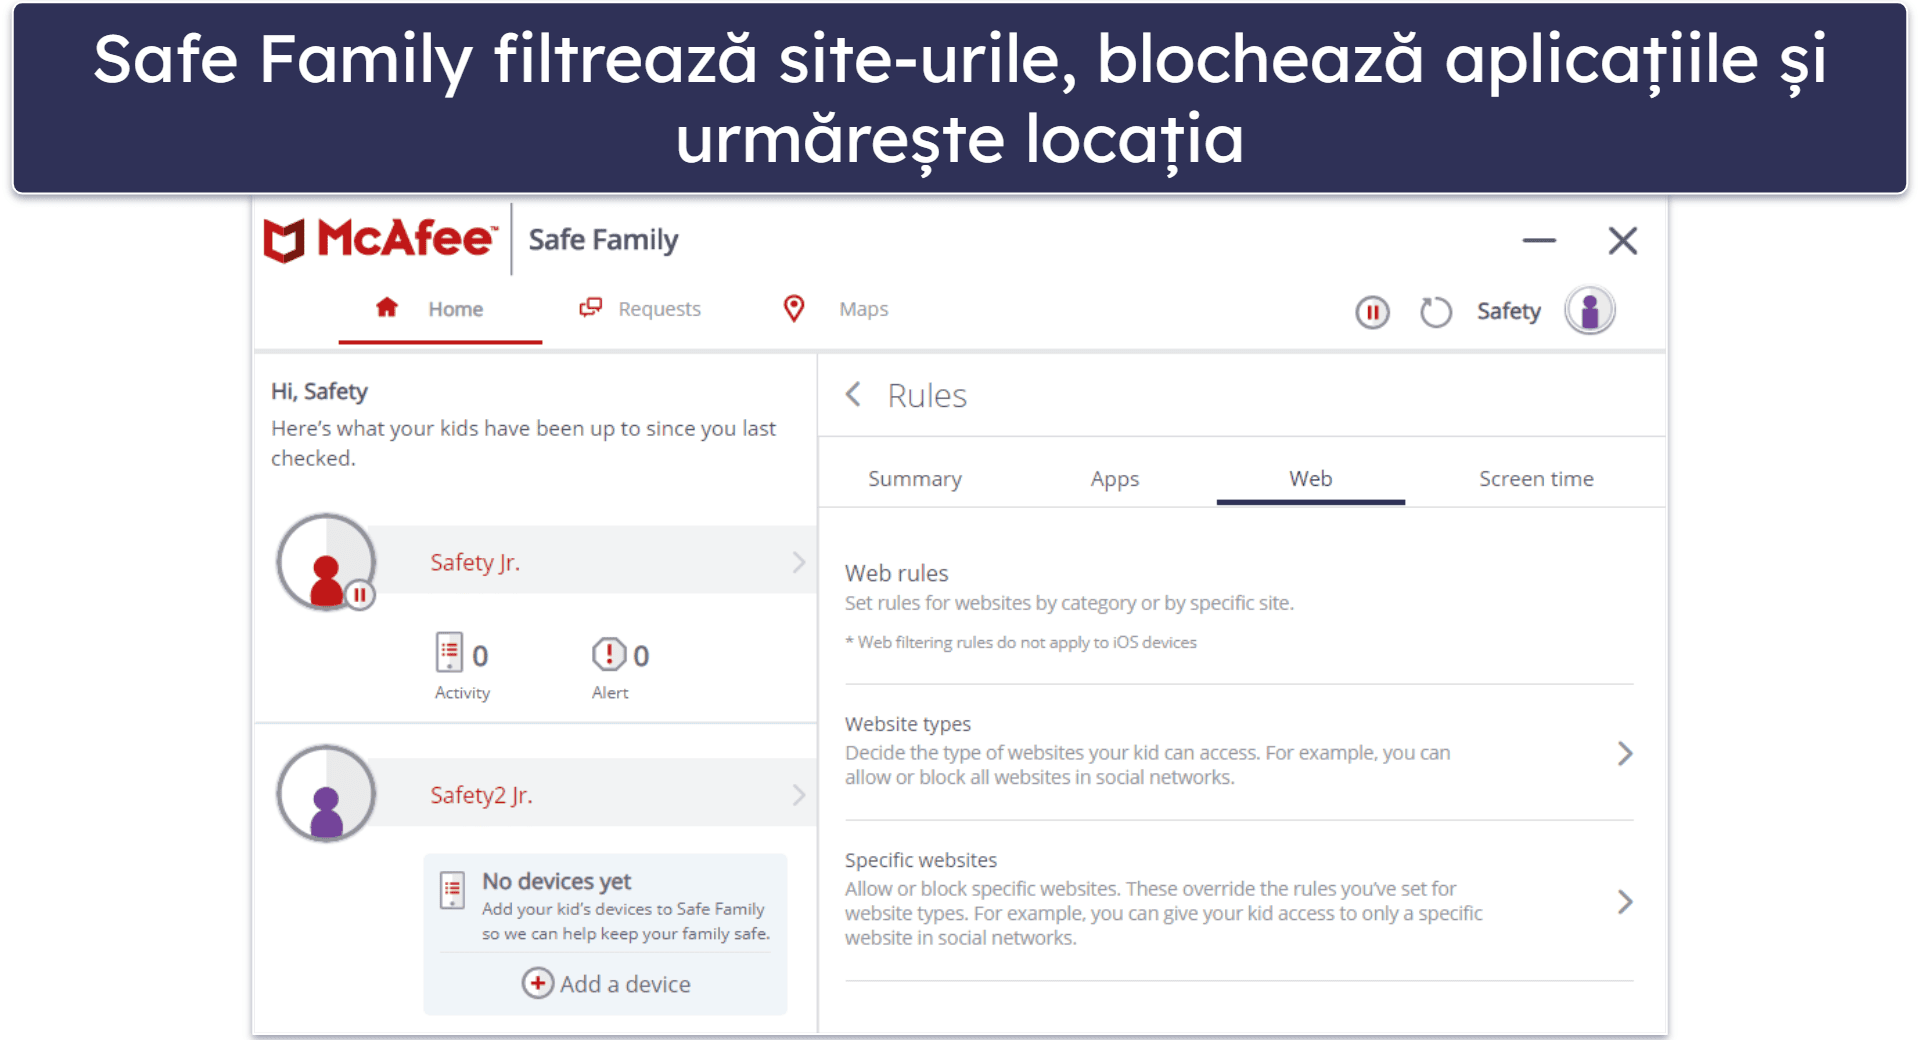Select the Web tab
The height and width of the screenshot is (1040, 1919).
pos(1310,479)
